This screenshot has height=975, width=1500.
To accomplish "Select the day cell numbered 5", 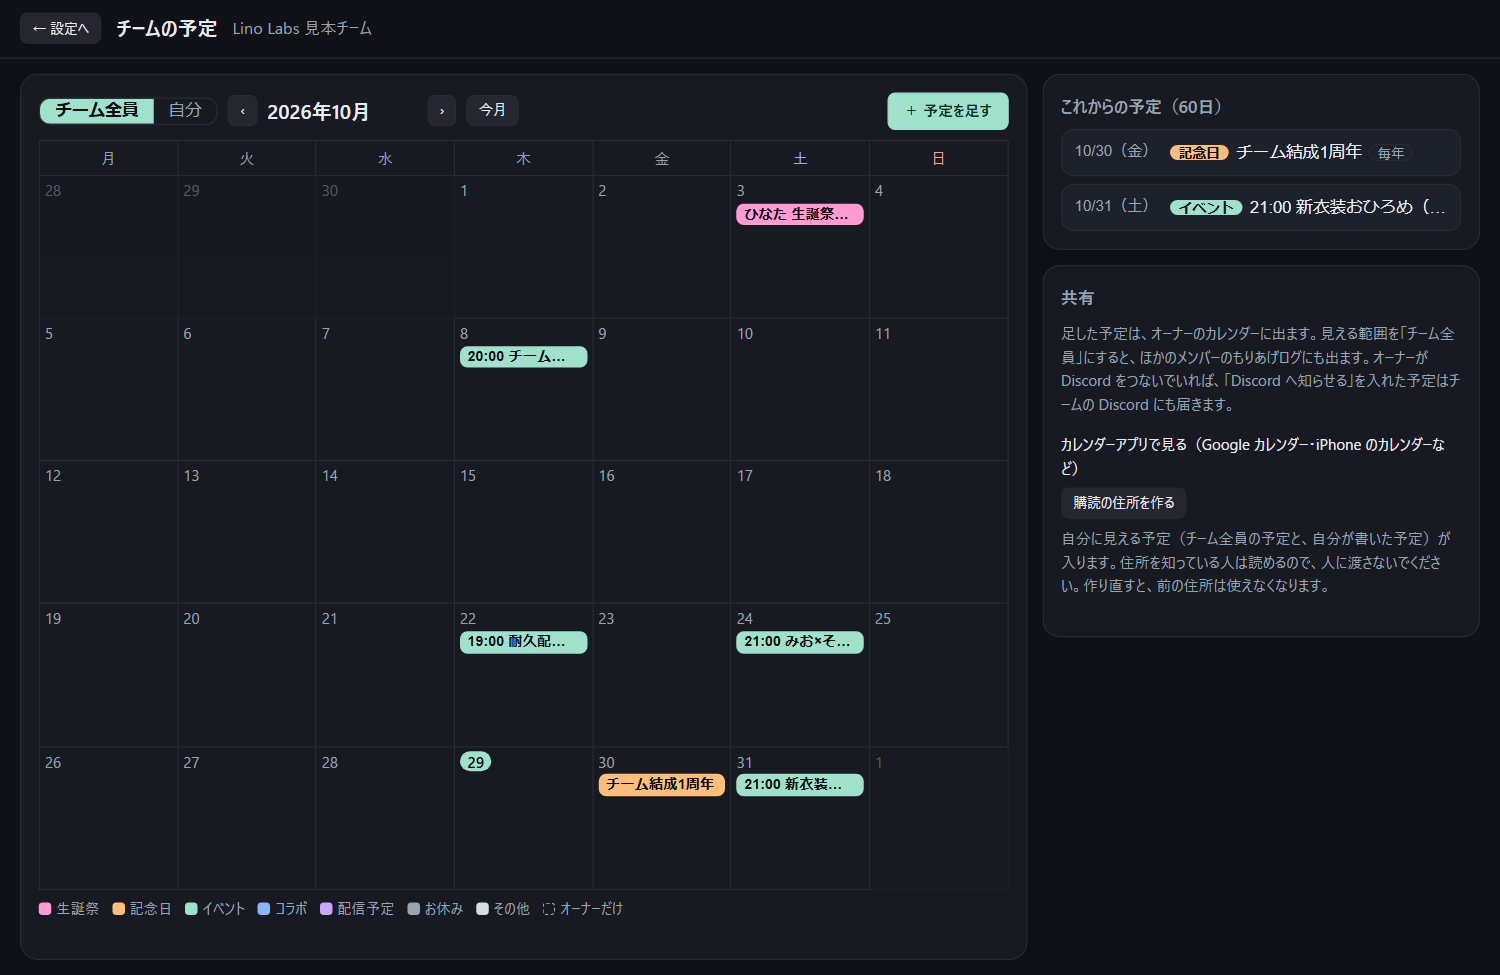I will (x=109, y=389).
